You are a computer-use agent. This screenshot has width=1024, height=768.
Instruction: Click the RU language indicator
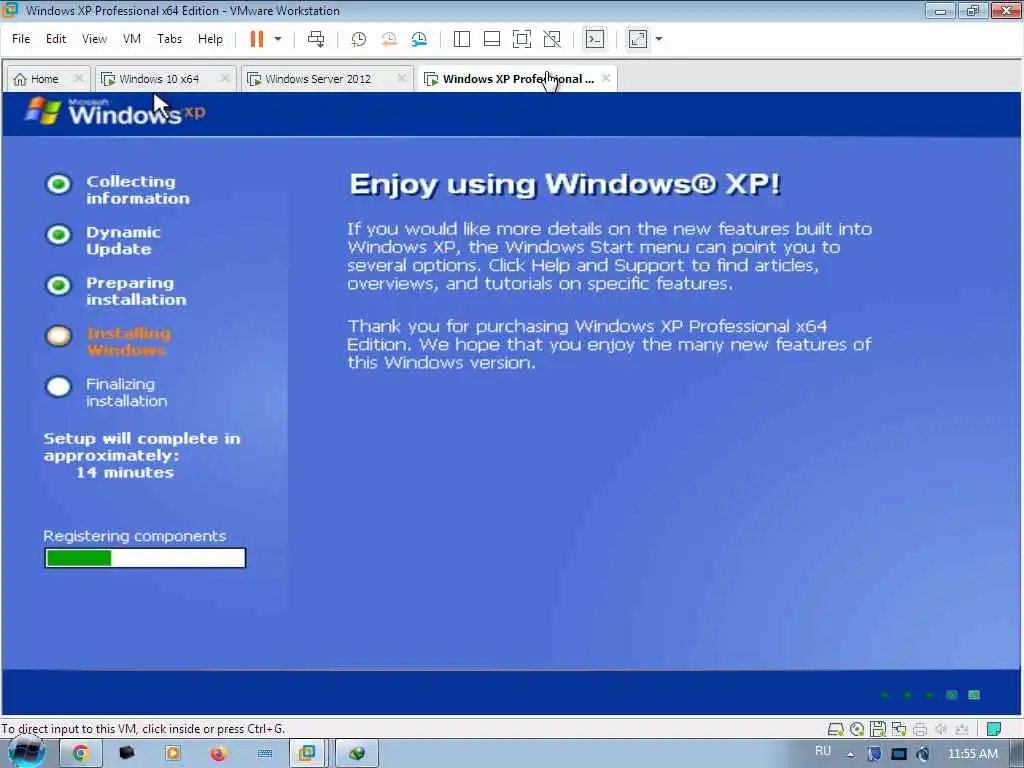pos(823,751)
